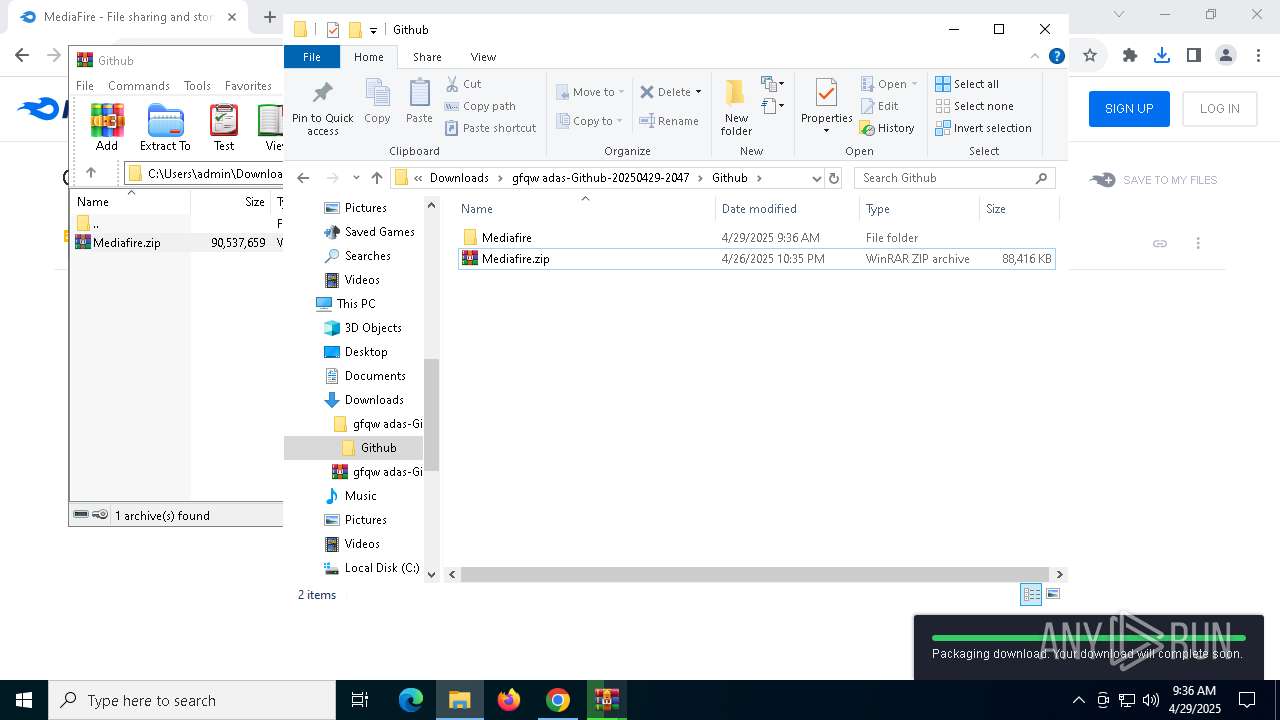1280x720 pixels.
Task: Open Microsoft Edge from the taskbar
Action: 411,700
